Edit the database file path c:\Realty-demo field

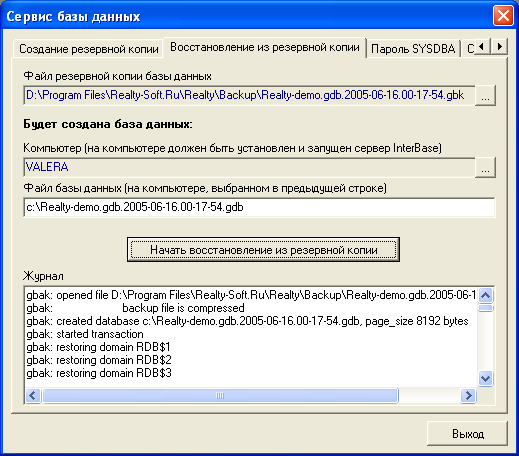(259, 207)
